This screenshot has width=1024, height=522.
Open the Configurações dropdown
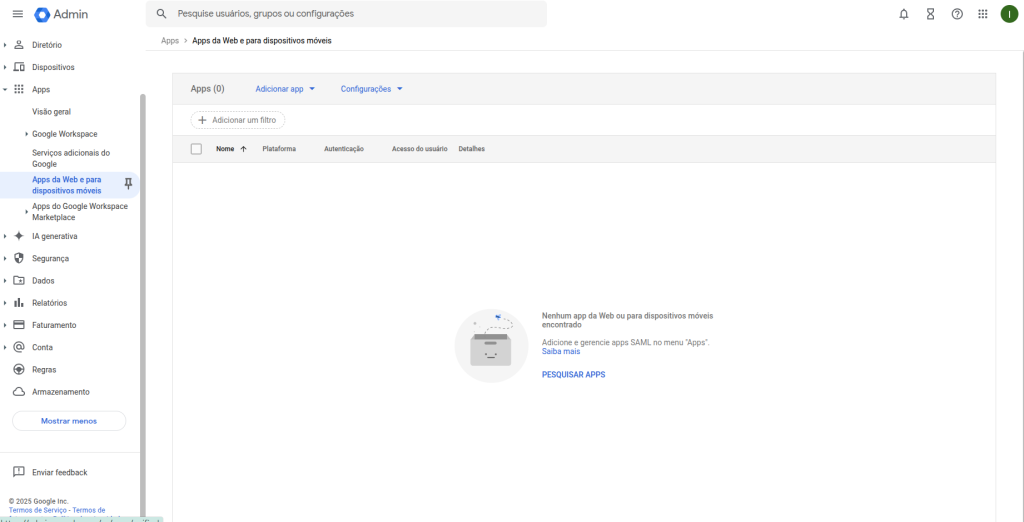(x=371, y=89)
